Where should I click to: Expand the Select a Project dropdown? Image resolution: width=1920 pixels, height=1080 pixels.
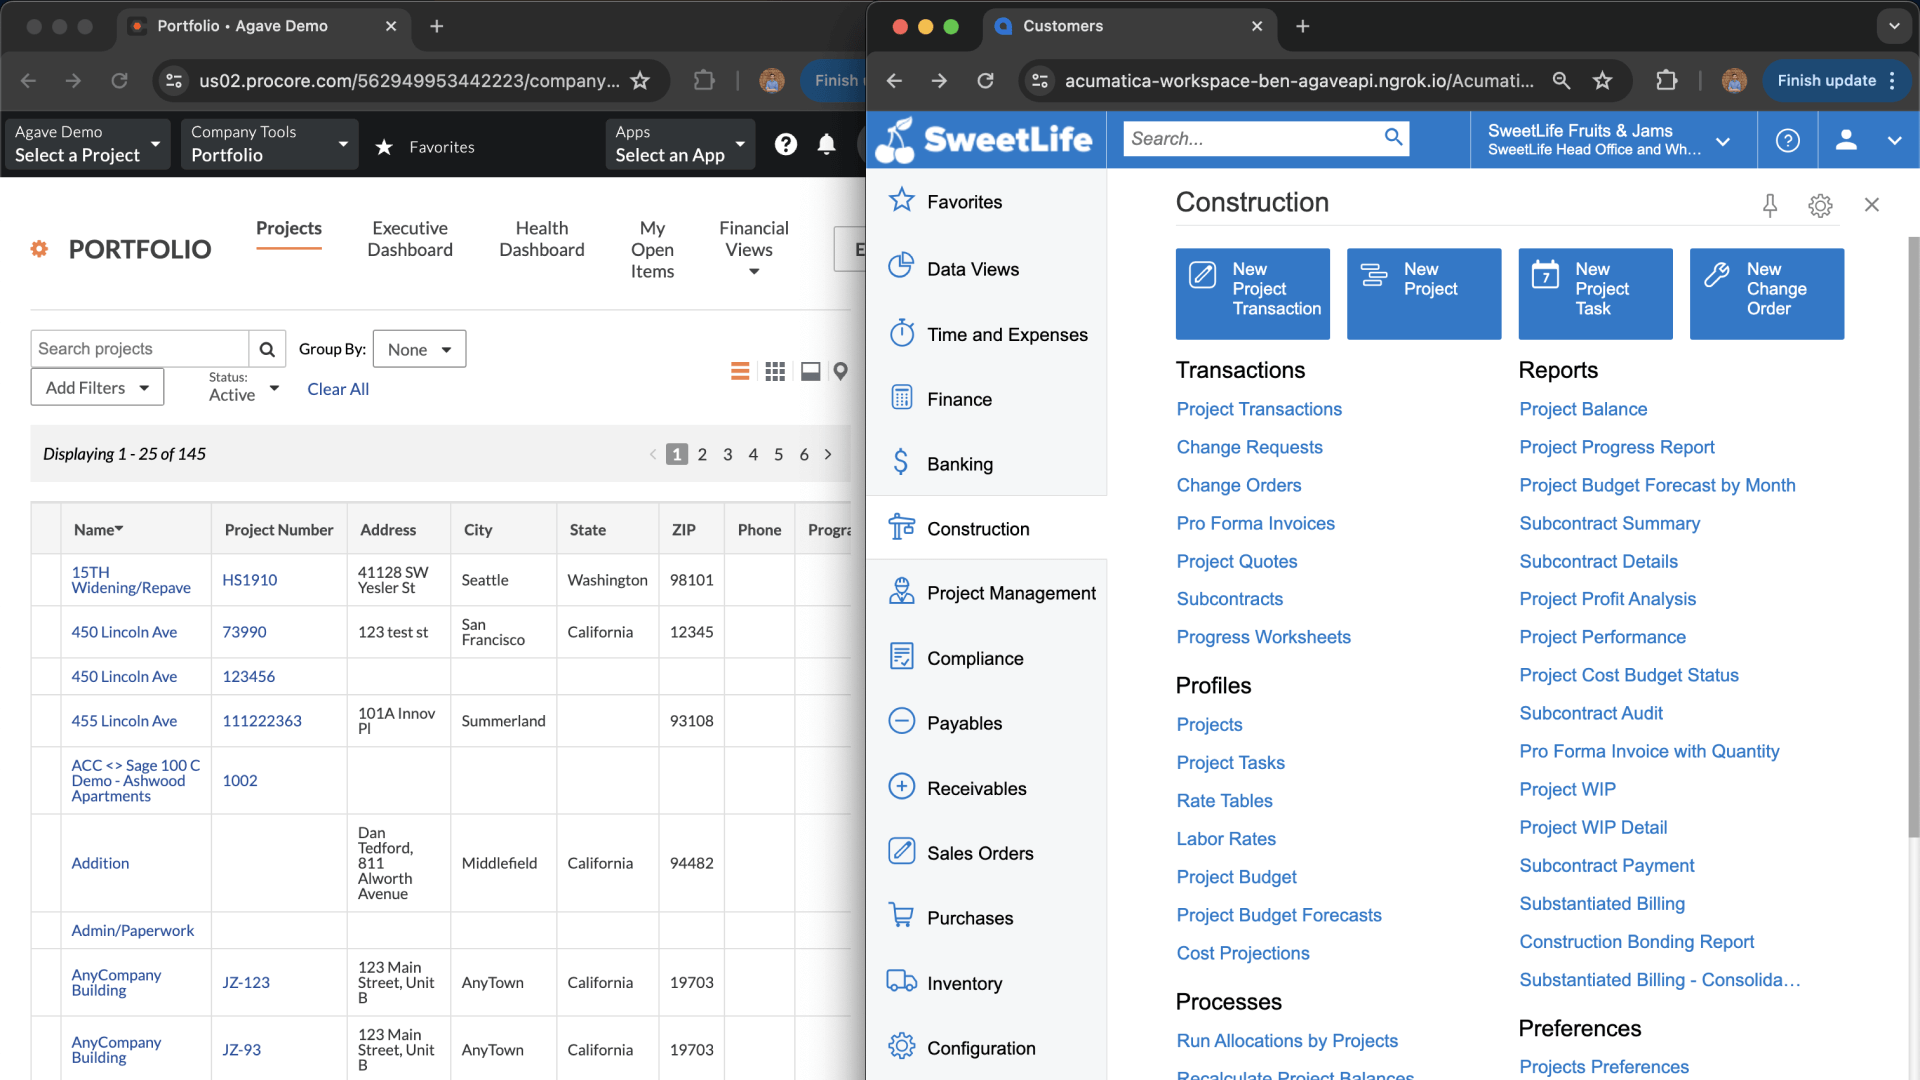click(x=86, y=144)
